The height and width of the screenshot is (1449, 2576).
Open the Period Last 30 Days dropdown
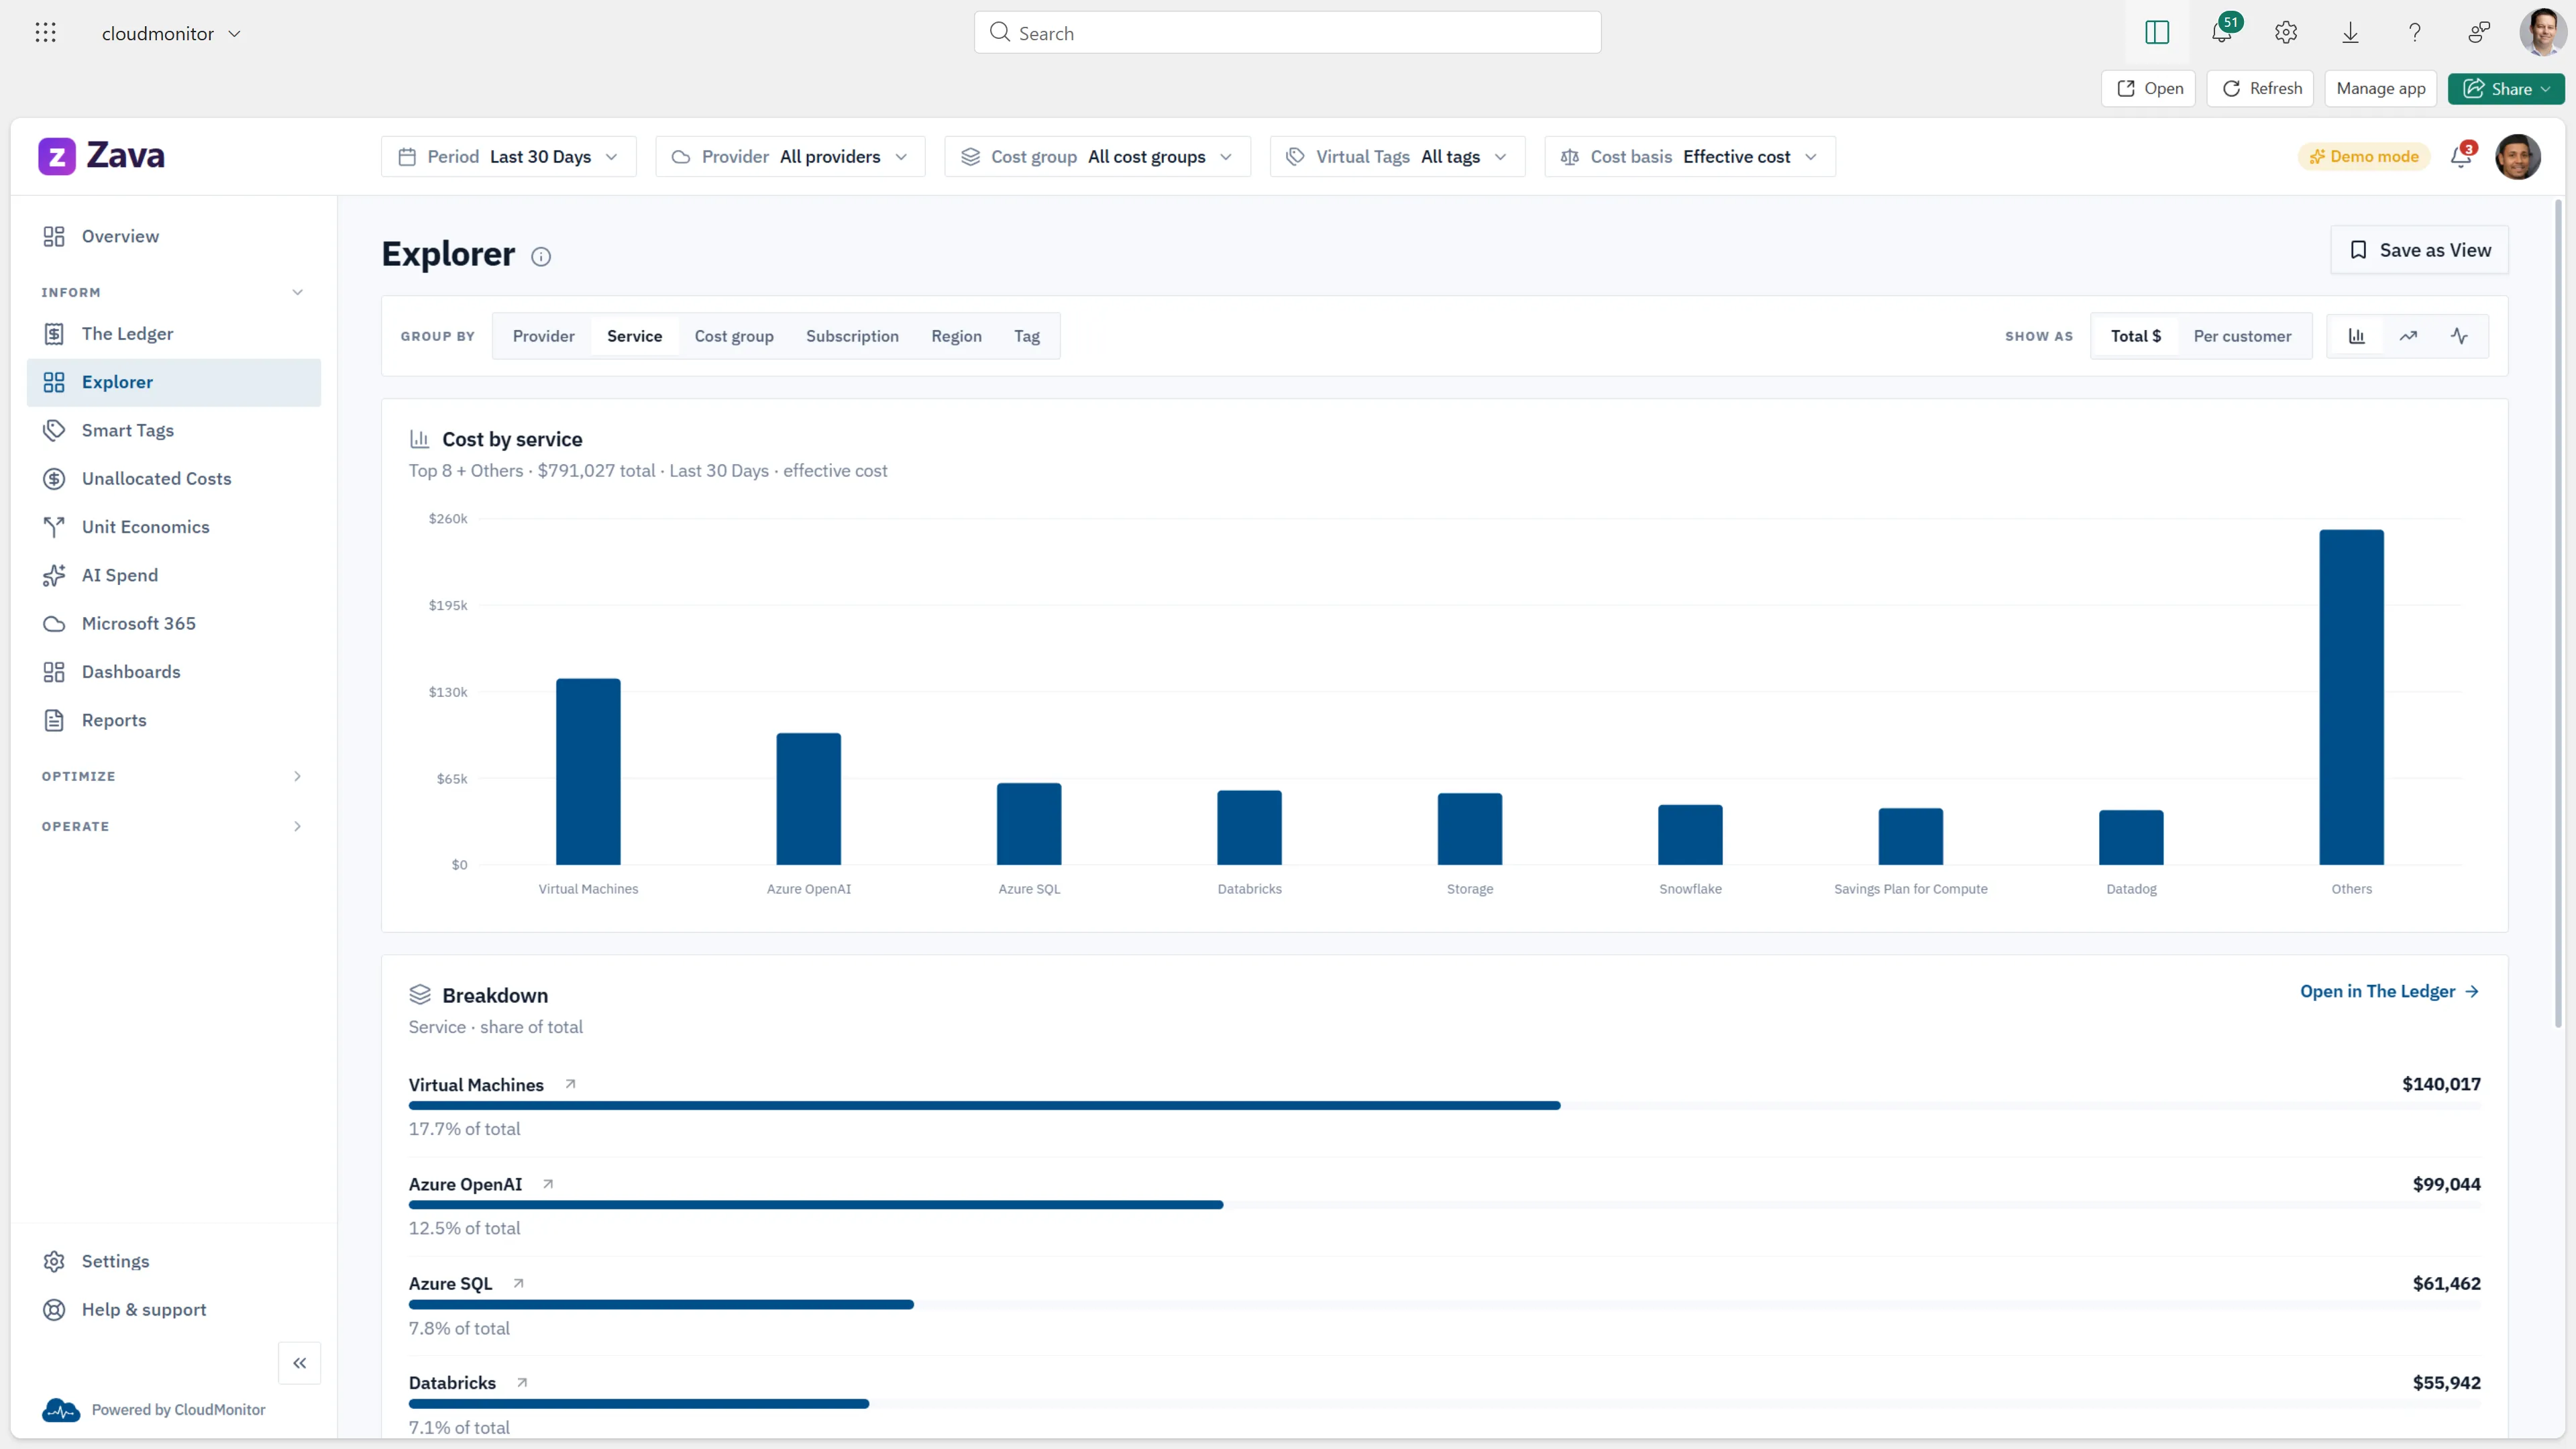pyautogui.click(x=508, y=157)
